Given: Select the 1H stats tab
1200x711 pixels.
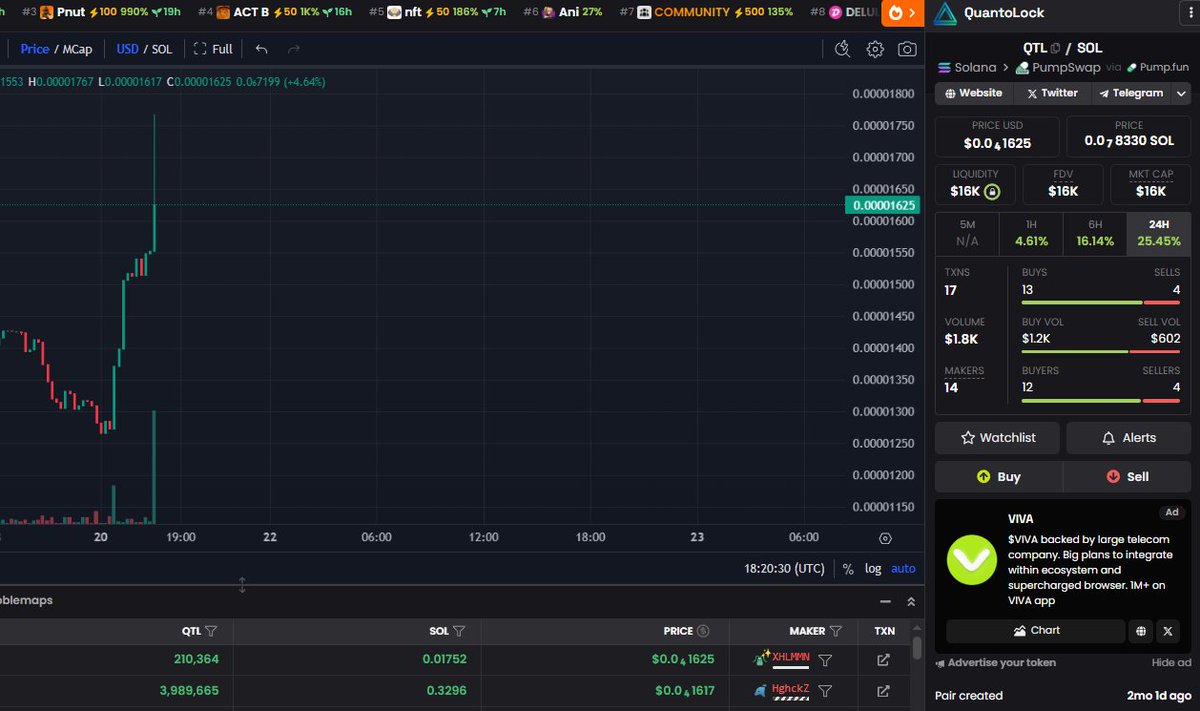Looking at the screenshot, I should click(1031, 233).
